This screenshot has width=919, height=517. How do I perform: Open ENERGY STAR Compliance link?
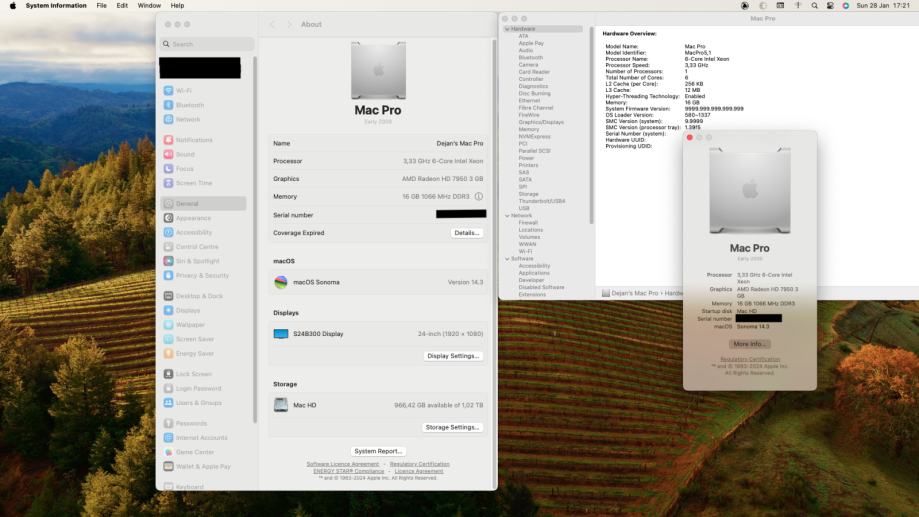tap(348, 471)
